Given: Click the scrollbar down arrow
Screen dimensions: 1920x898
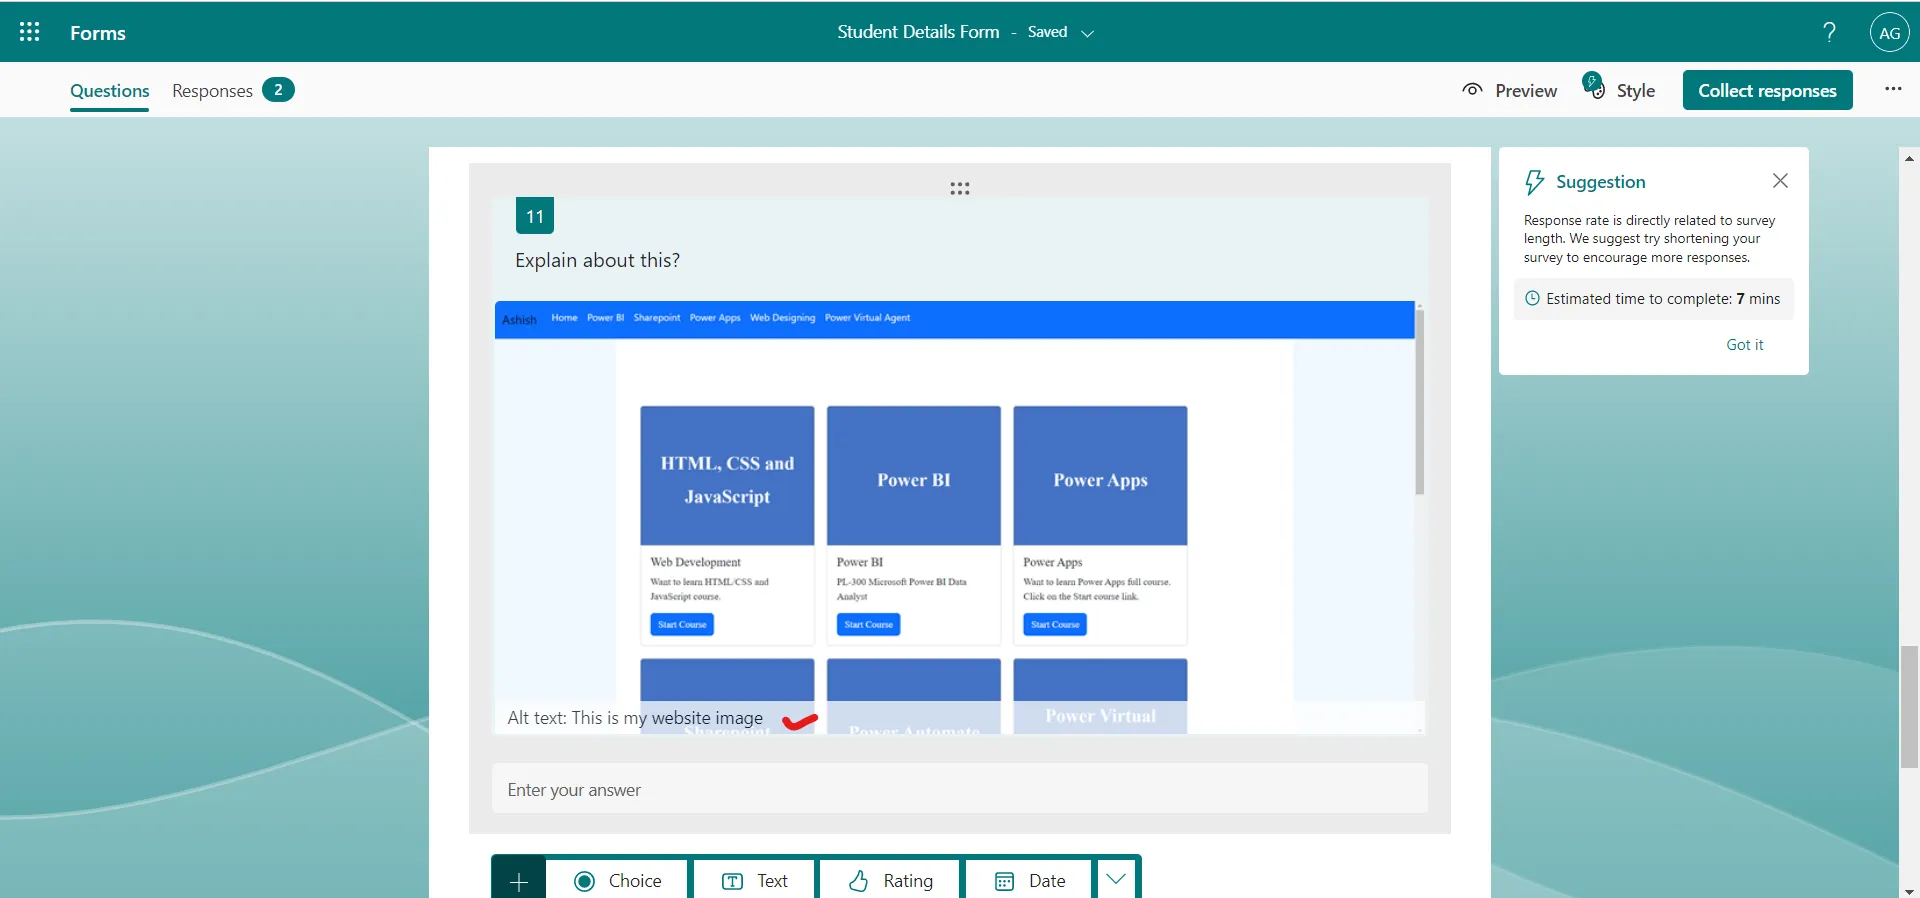Looking at the screenshot, I should (x=1909, y=890).
